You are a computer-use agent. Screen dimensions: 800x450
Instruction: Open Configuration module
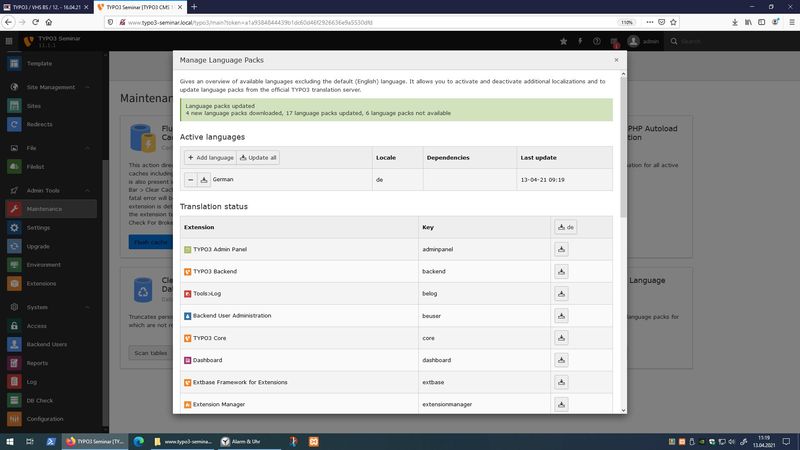pyautogui.click(x=51, y=419)
